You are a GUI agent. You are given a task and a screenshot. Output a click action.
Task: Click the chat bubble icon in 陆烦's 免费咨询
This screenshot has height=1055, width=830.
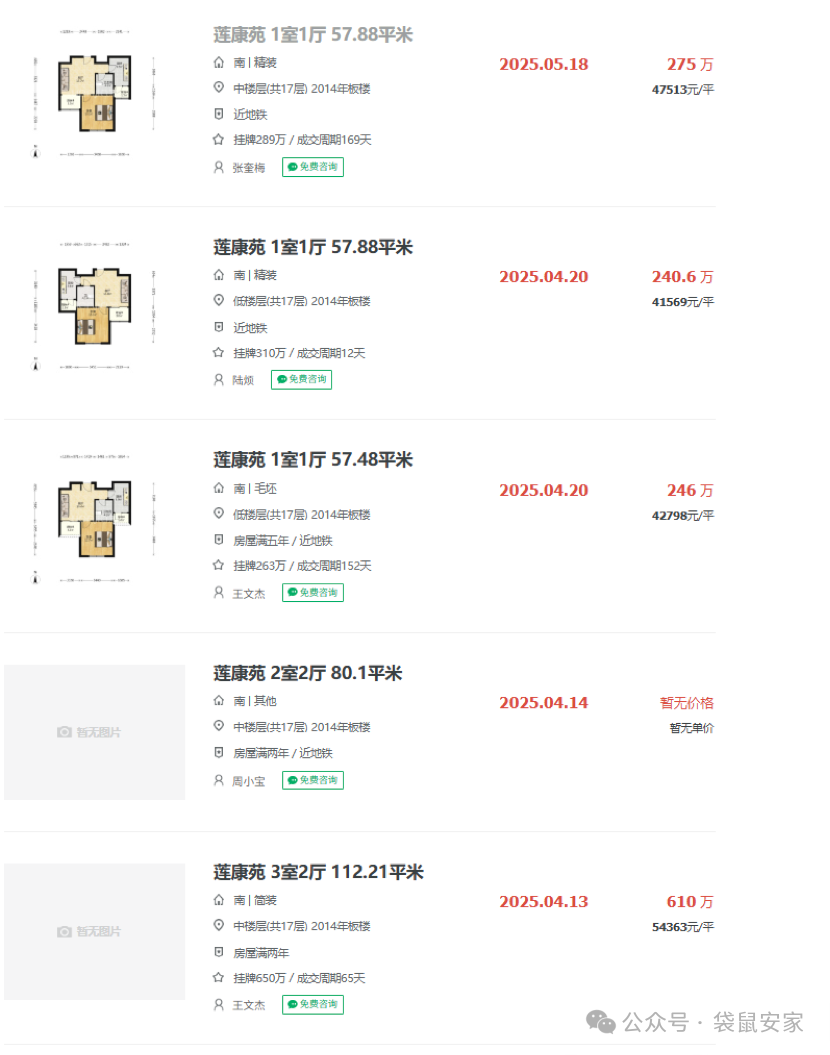click(282, 380)
